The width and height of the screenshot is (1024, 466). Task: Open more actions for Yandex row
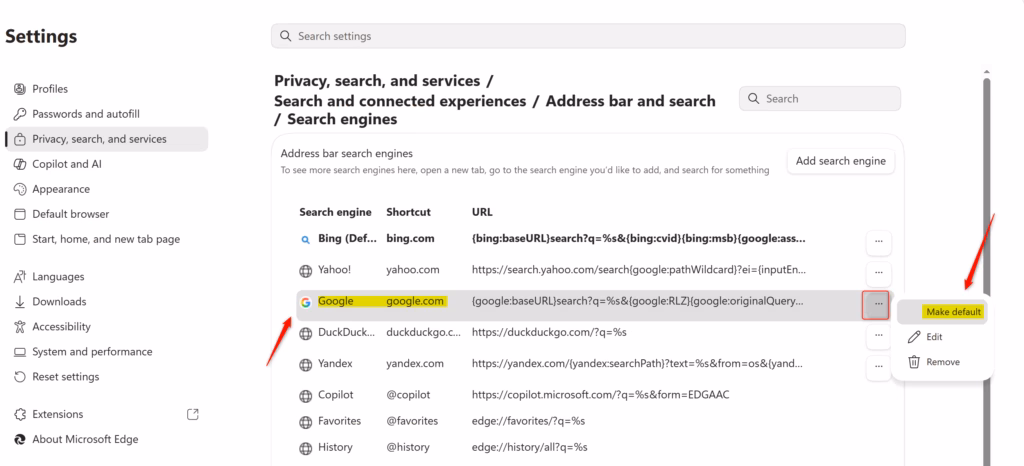click(x=878, y=367)
